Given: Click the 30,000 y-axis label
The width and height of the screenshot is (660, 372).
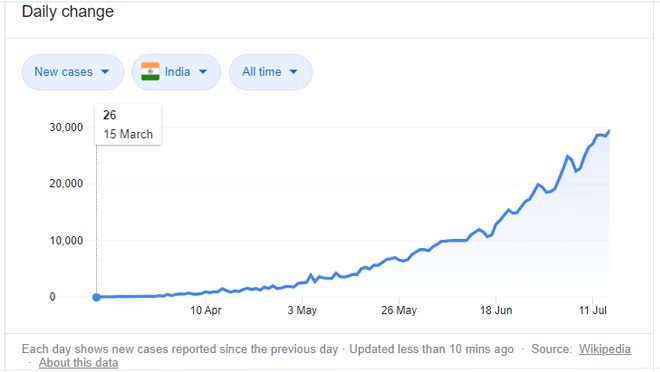Looking at the screenshot, I should tap(66, 128).
